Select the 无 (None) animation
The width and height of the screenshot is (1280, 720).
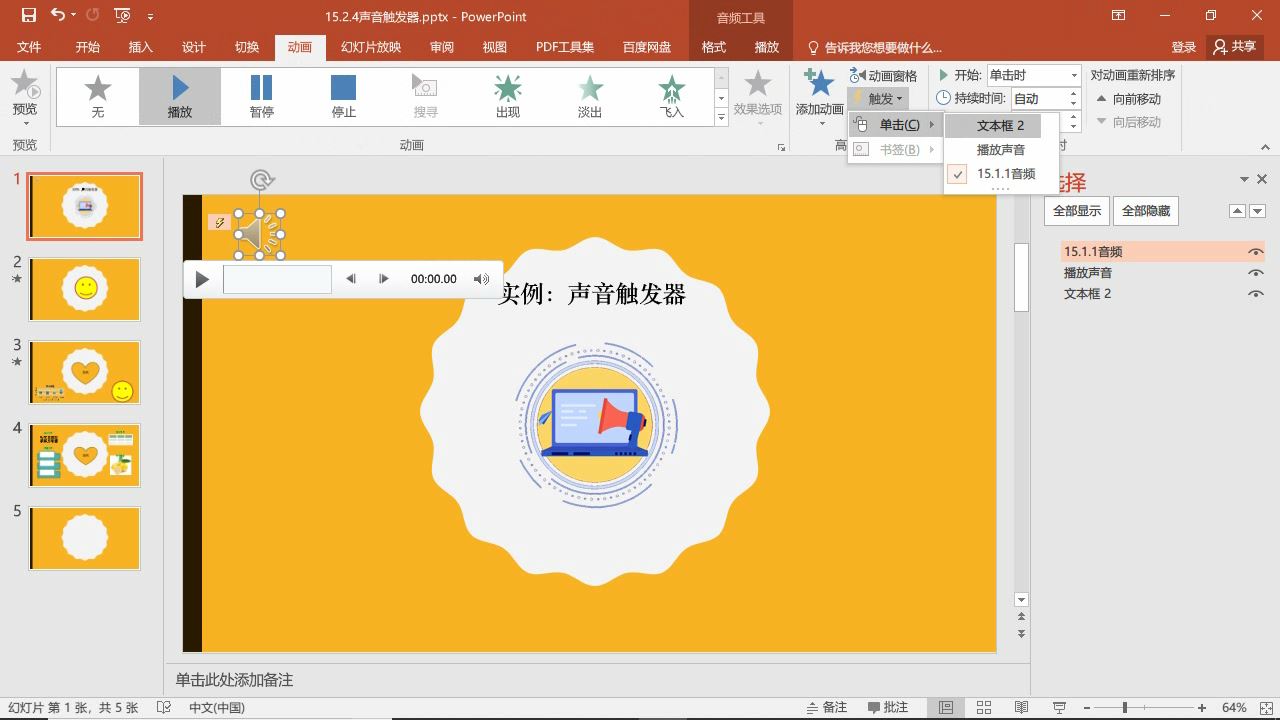click(97, 96)
